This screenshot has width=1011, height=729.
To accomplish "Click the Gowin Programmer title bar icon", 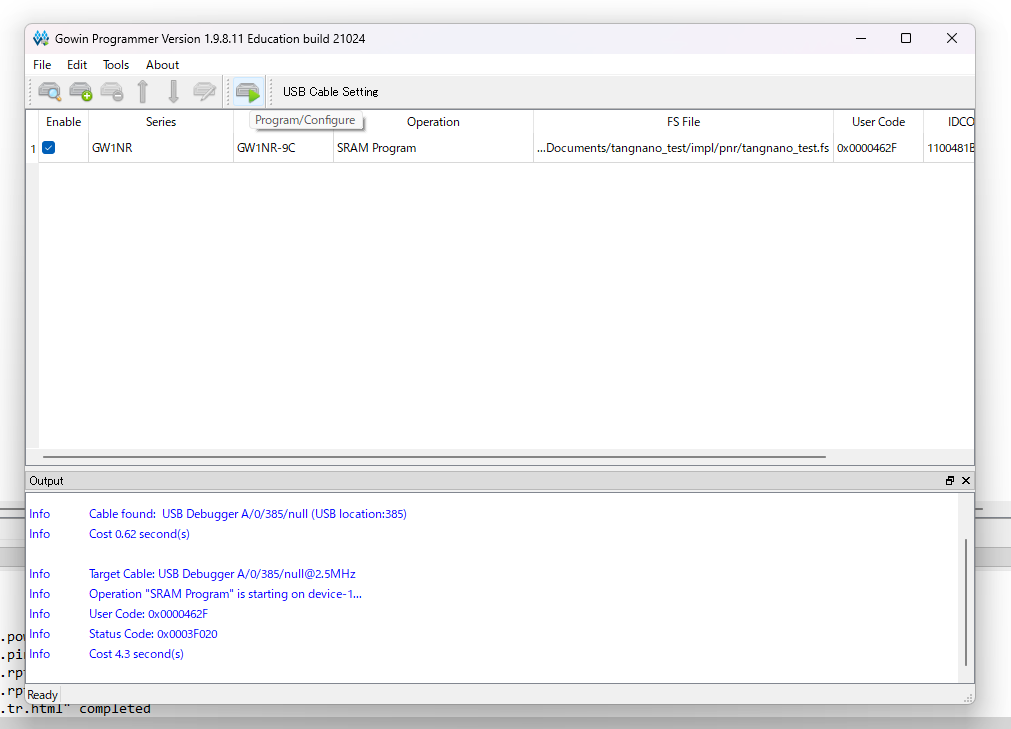I will [41, 39].
